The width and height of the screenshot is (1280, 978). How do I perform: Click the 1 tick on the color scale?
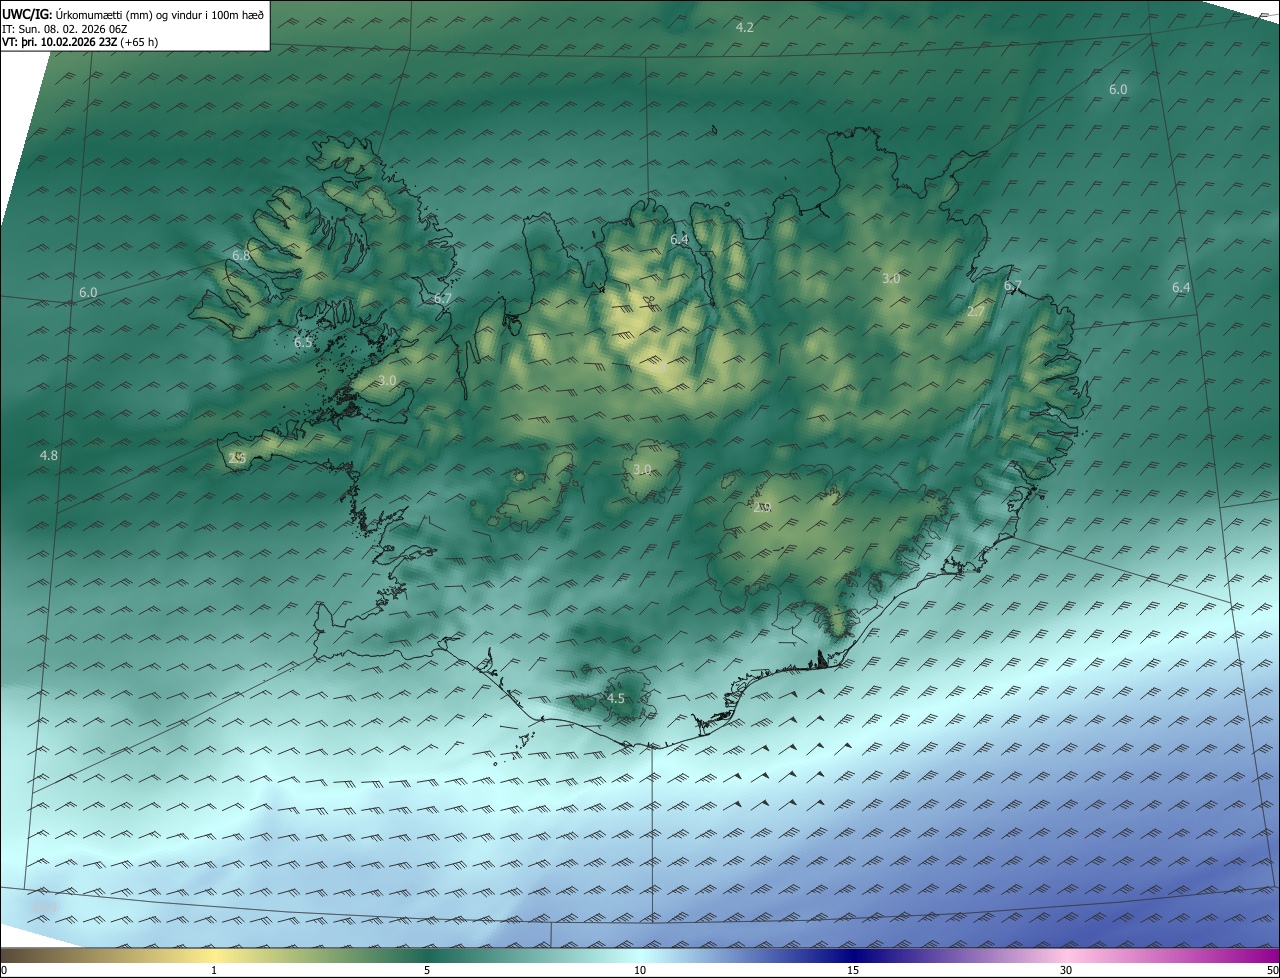tap(214, 970)
